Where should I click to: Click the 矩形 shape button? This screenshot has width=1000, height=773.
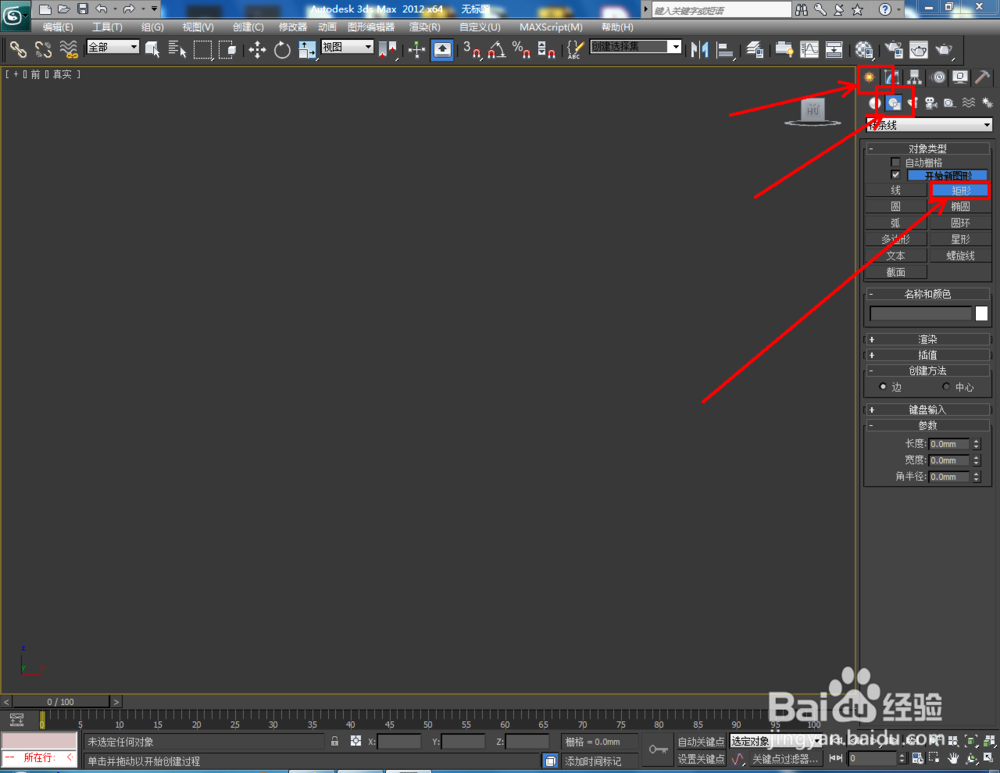(x=960, y=190)
